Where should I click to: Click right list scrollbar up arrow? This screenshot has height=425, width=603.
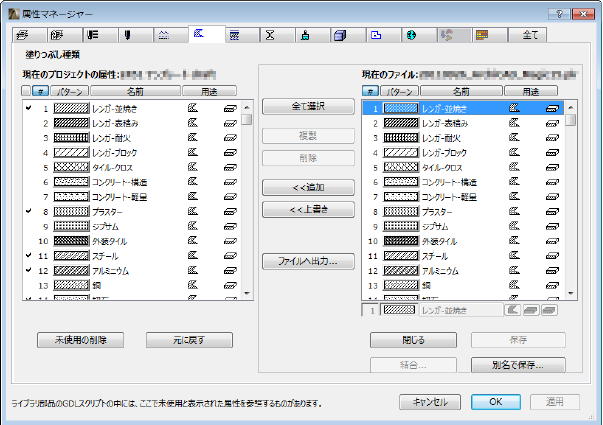coord(571,107)
